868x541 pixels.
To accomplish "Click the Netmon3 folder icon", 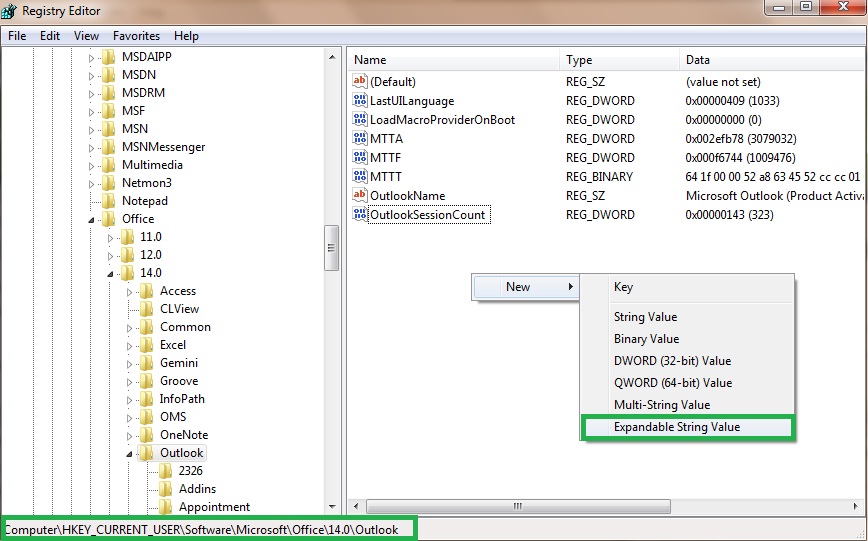I will click(108, 183).
